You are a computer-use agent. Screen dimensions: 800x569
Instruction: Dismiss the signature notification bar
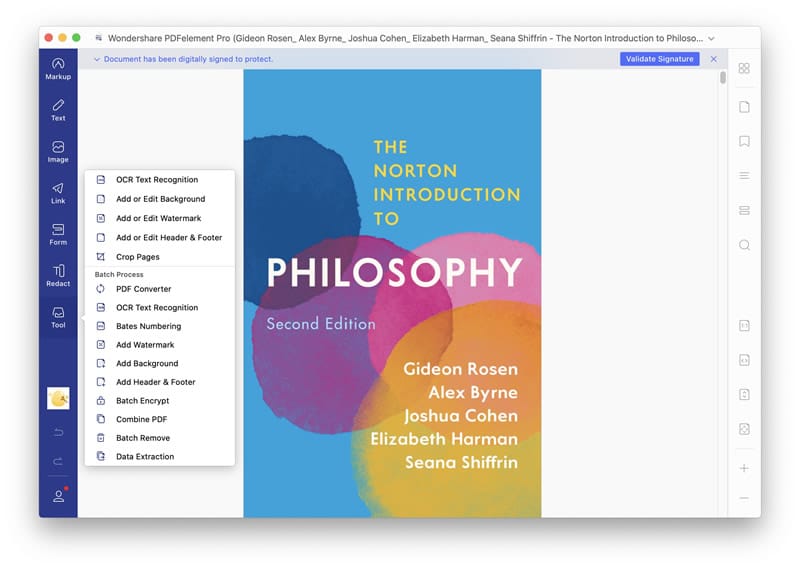(713, 59)
